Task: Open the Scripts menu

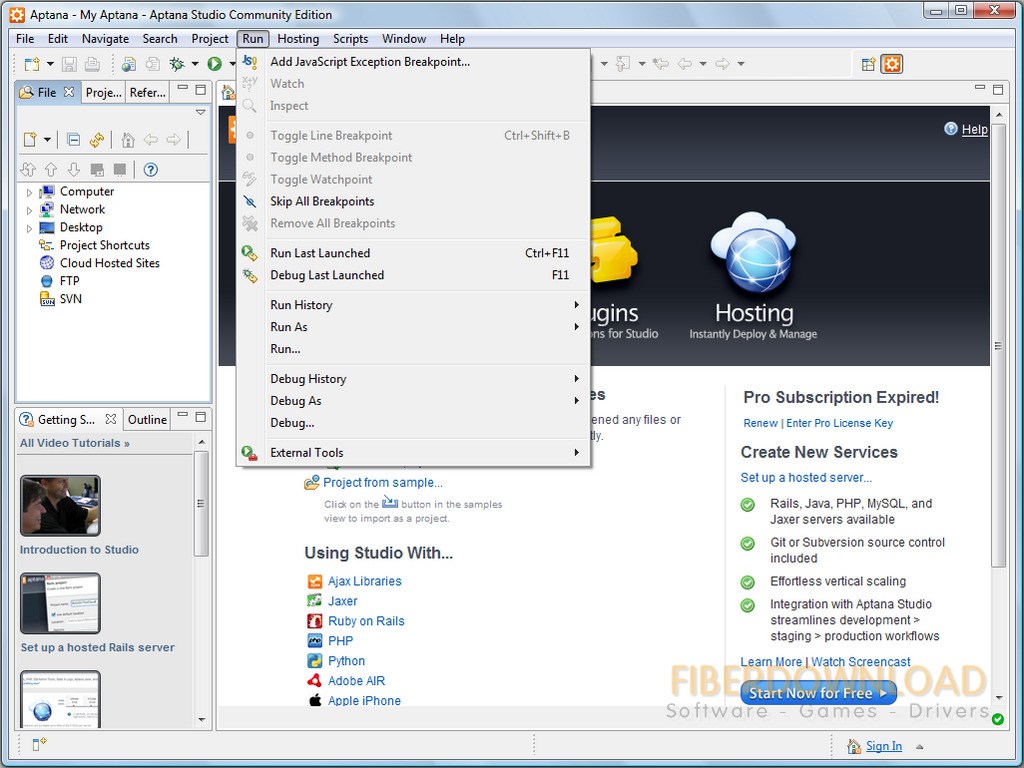Action: 351,39
